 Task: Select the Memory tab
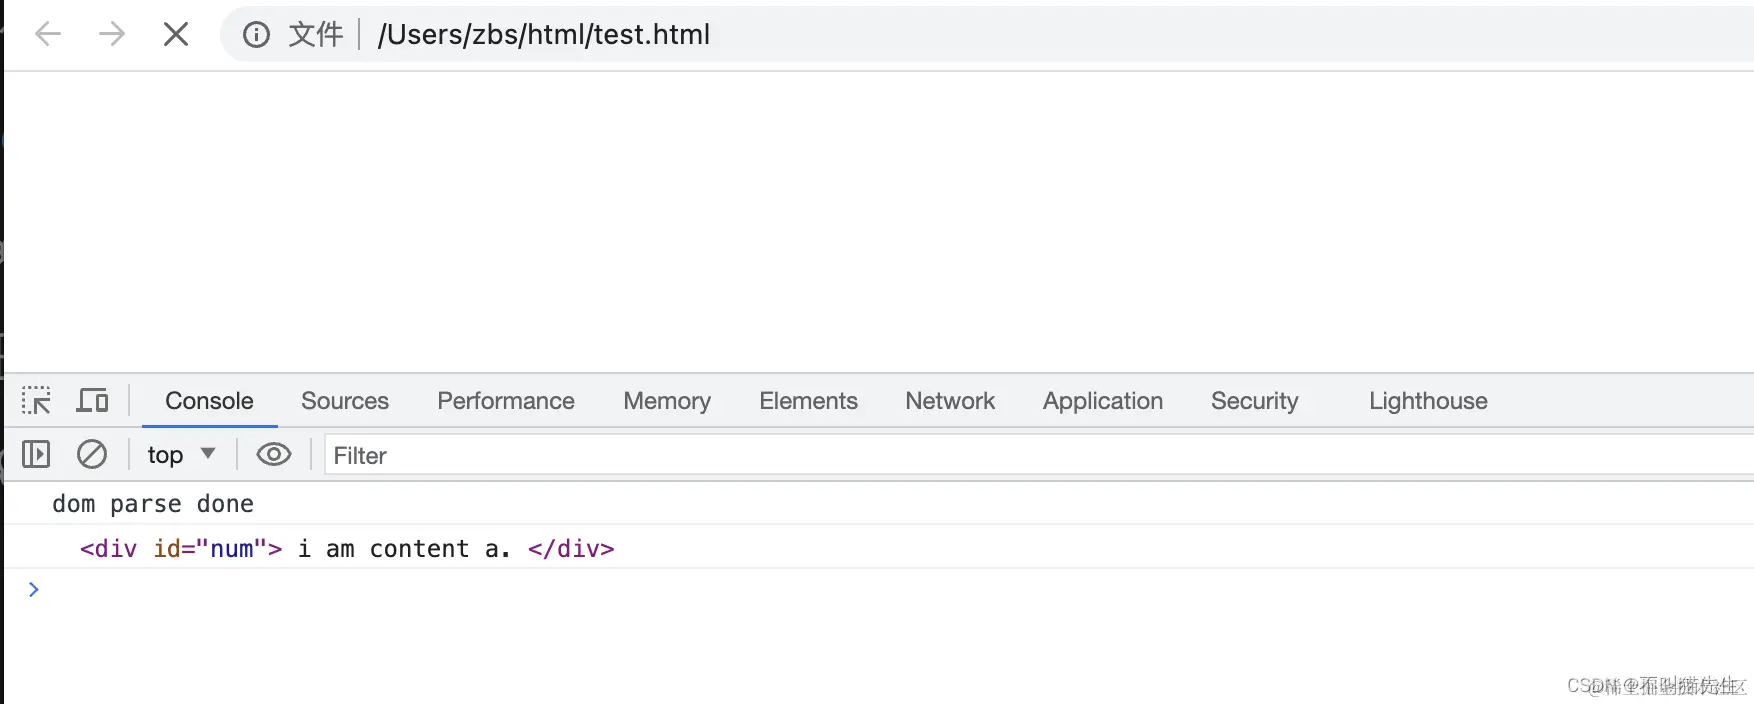[667, 401]
